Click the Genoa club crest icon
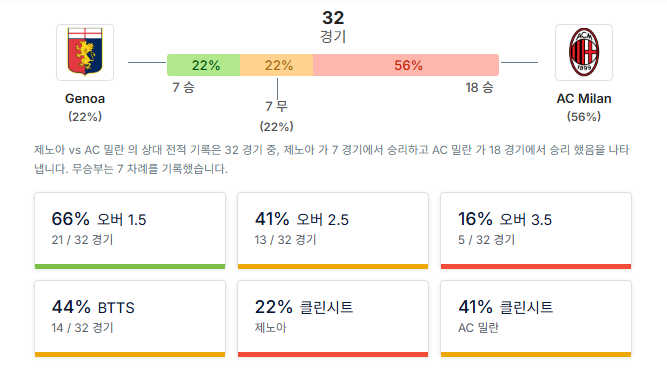This screenshot has height=368, width=667. coord(85,52)
